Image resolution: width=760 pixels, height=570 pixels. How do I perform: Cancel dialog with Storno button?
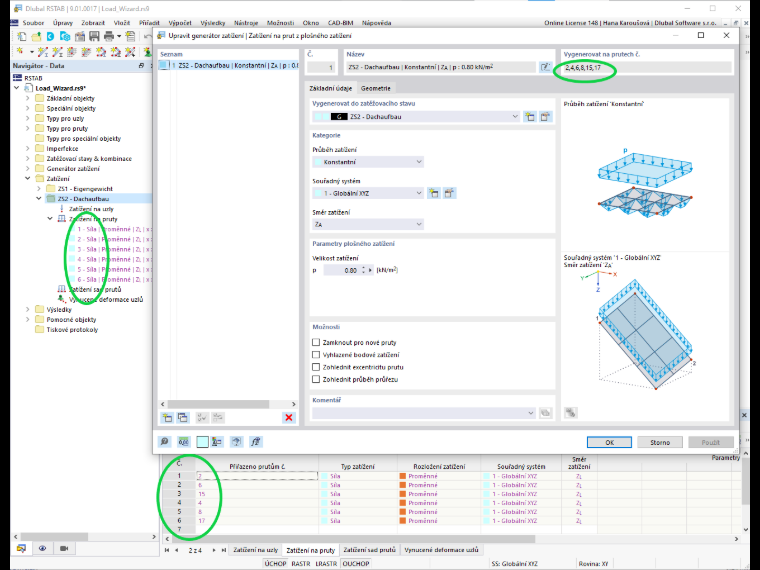tap(660, 442)
